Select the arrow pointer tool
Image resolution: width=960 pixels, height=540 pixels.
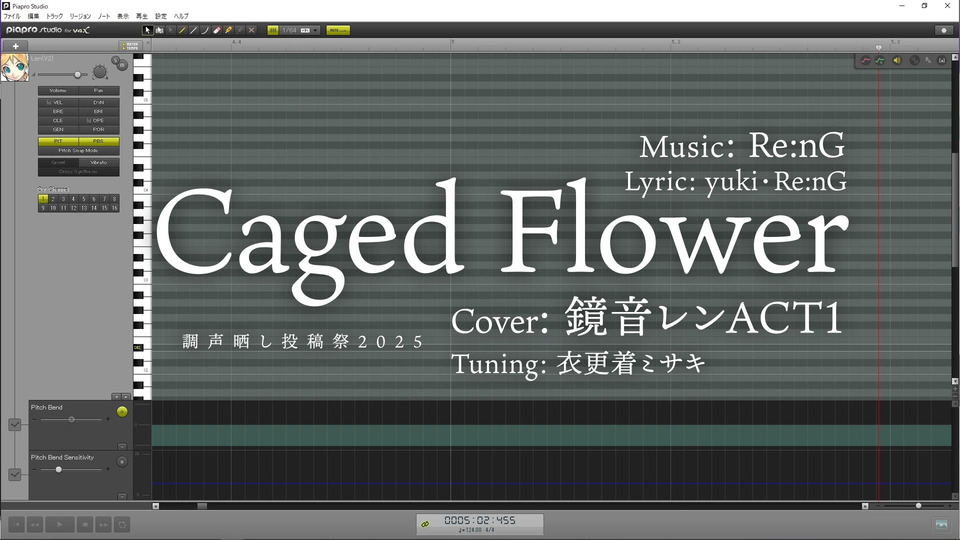[148, 30]
